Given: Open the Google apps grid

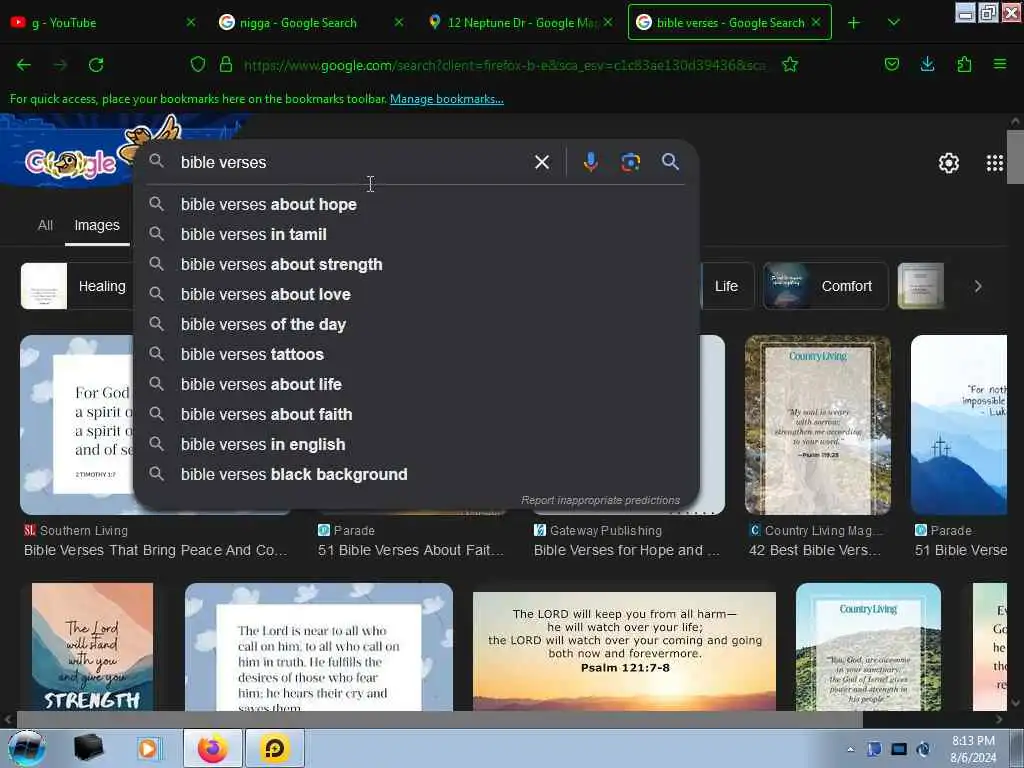Looking at the screenshot, I should [x=995, y=163].
